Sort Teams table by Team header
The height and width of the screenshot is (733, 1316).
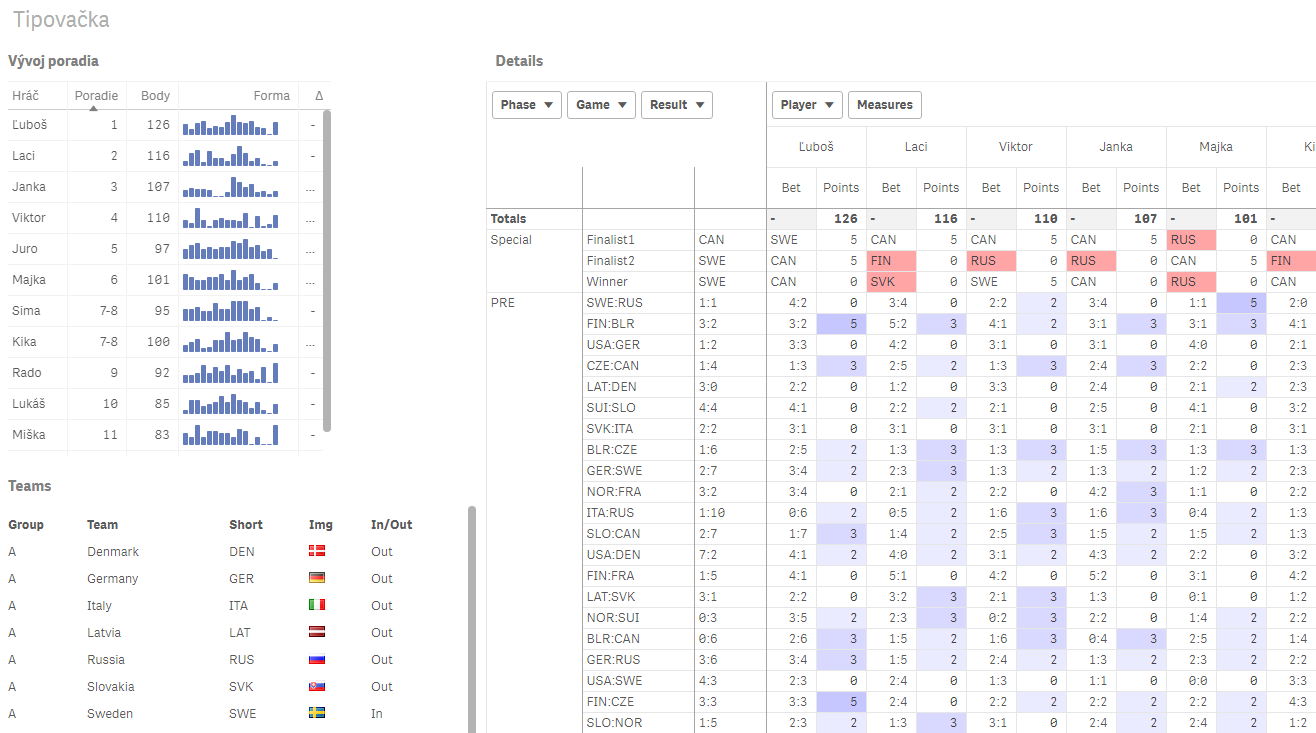pos(102,524)
